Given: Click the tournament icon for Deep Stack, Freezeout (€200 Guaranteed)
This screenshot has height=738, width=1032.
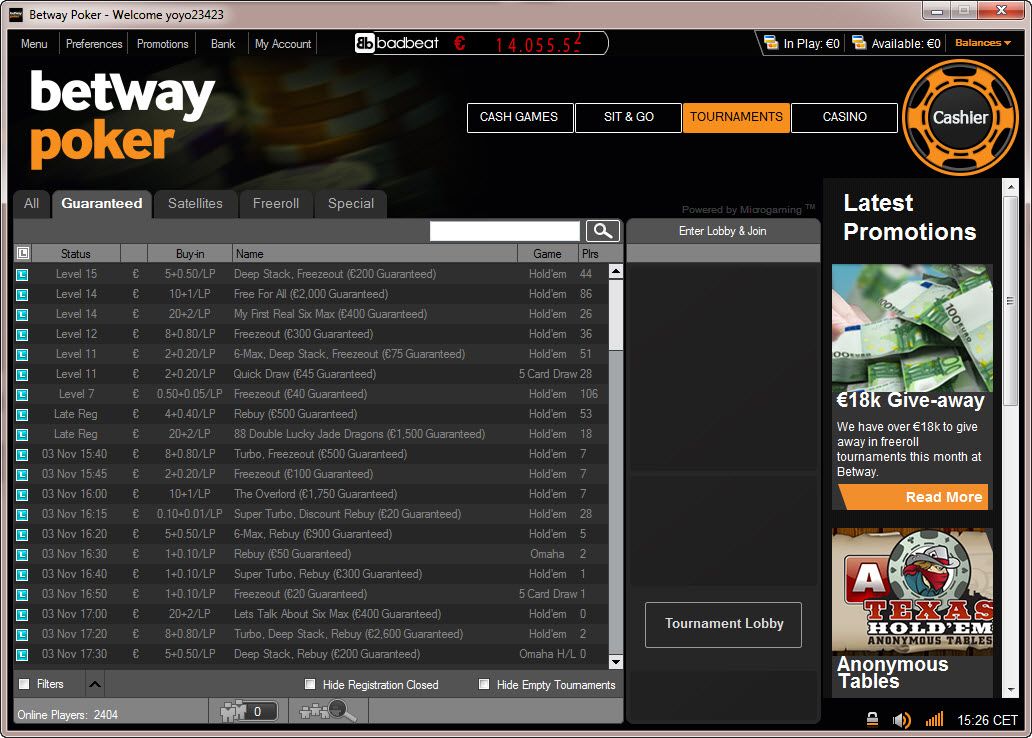Looking at the screenshot, I should 22,275.
